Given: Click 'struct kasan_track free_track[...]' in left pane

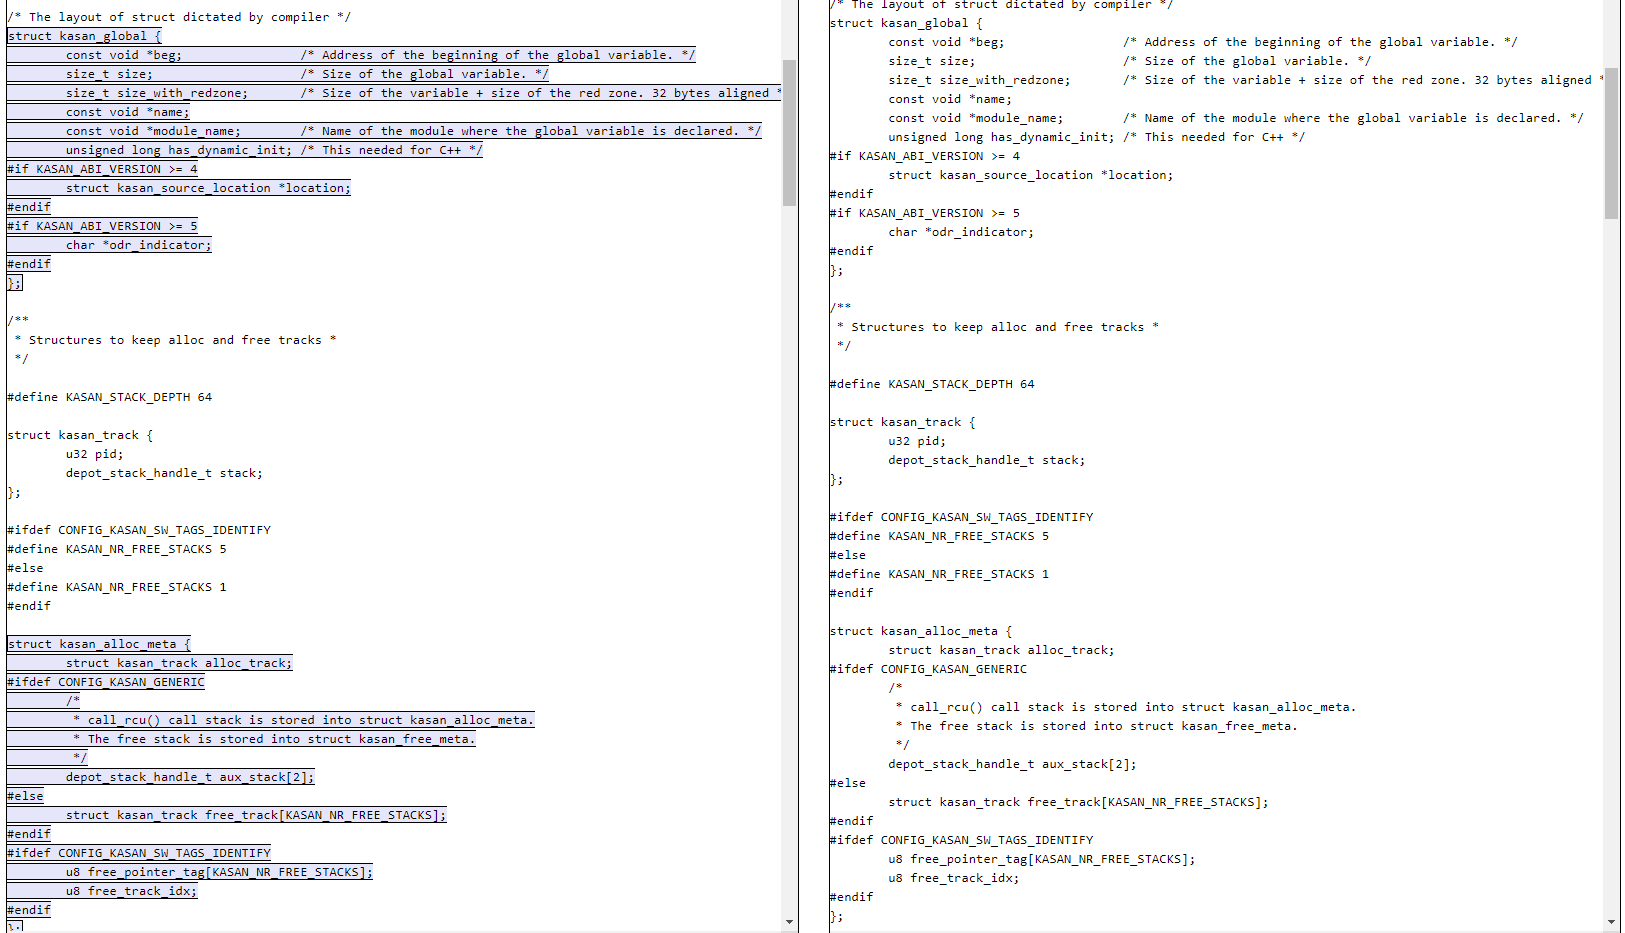Looking at the screenshot, I should point(256,815).
